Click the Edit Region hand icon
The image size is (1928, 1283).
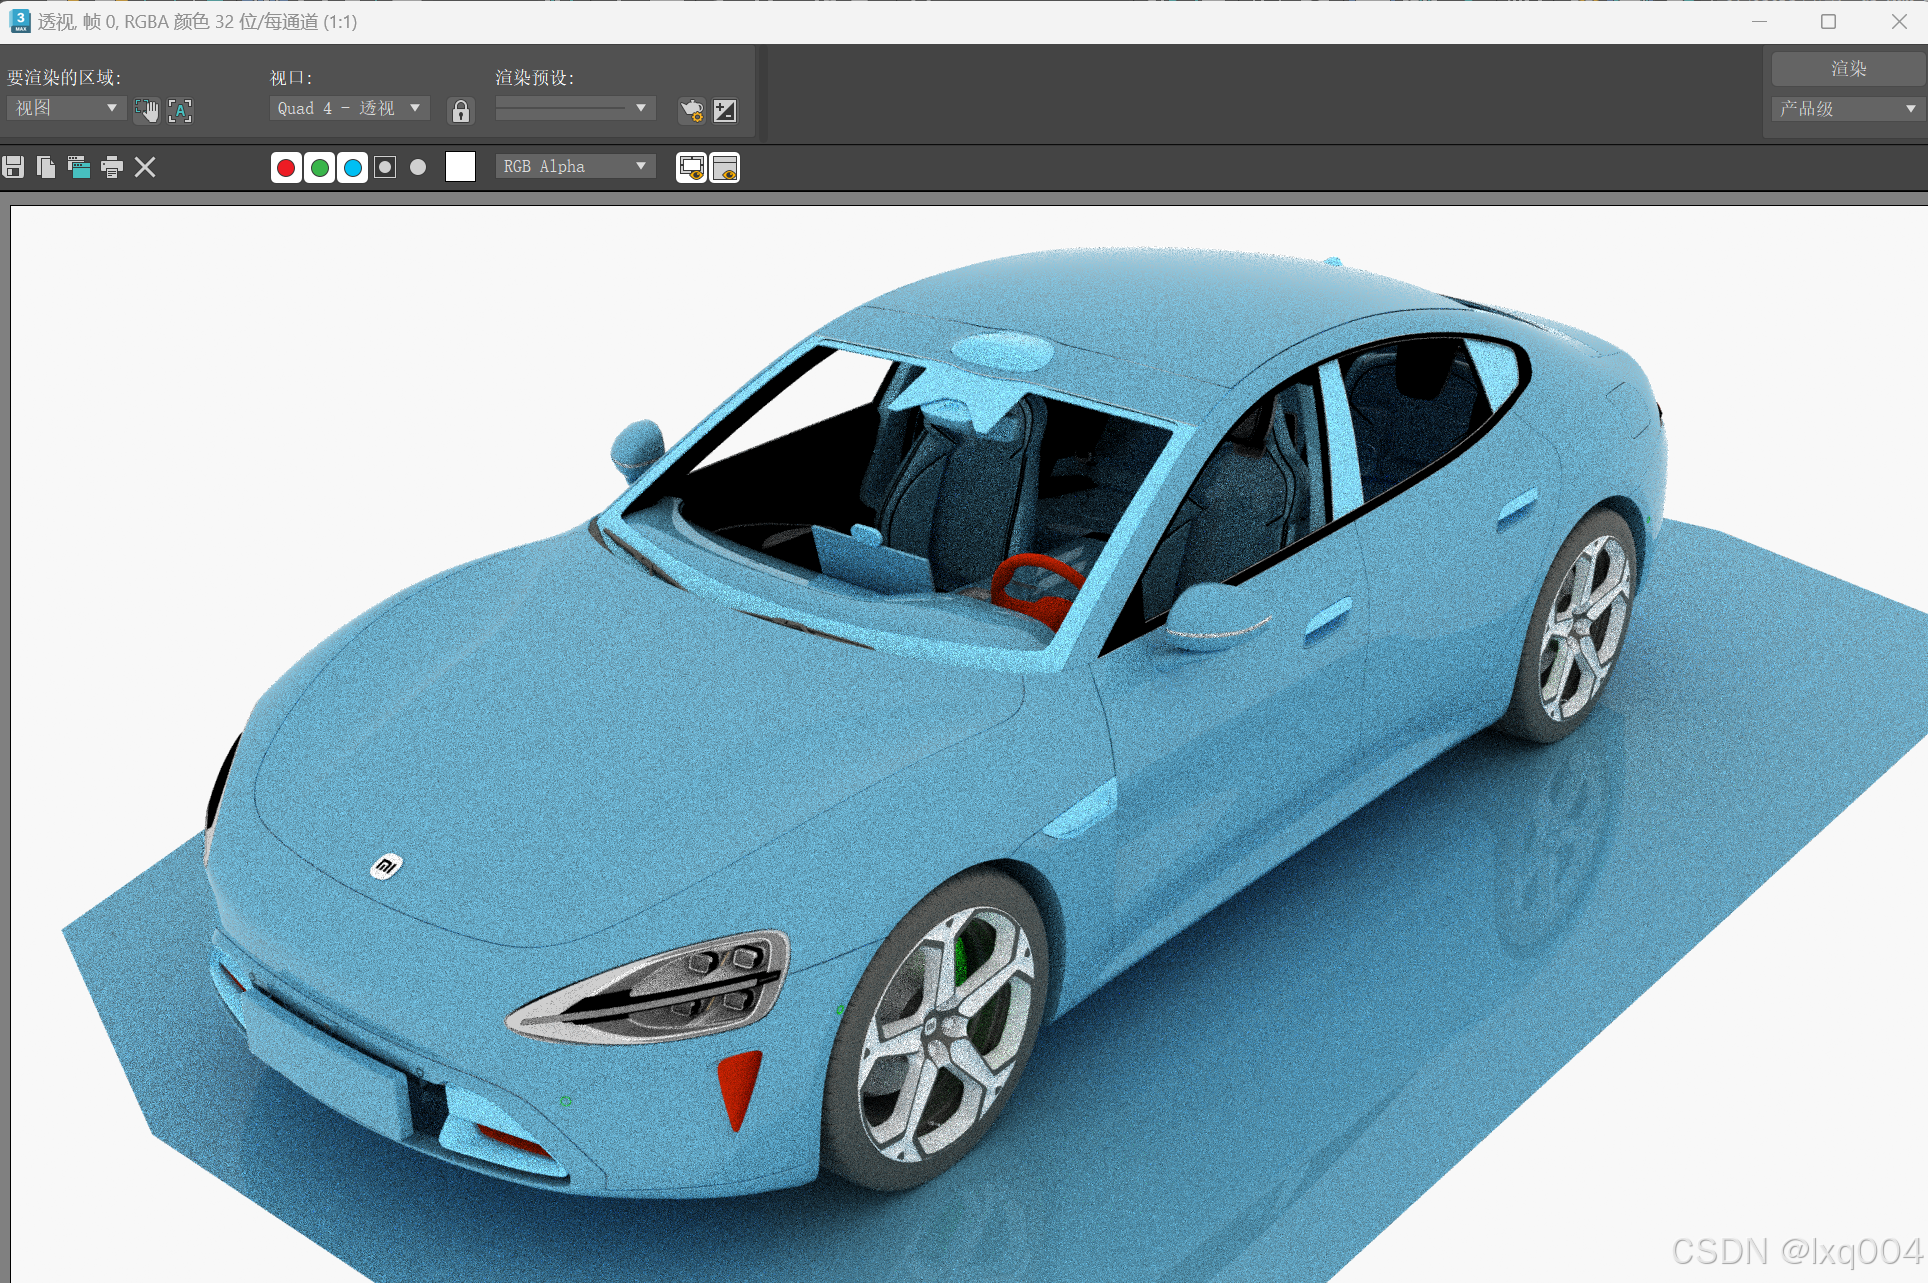click(x=147, y=110)
